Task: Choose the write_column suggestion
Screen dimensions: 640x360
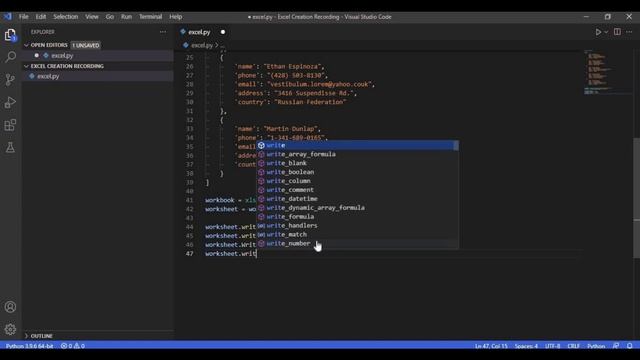Action: 355,181
